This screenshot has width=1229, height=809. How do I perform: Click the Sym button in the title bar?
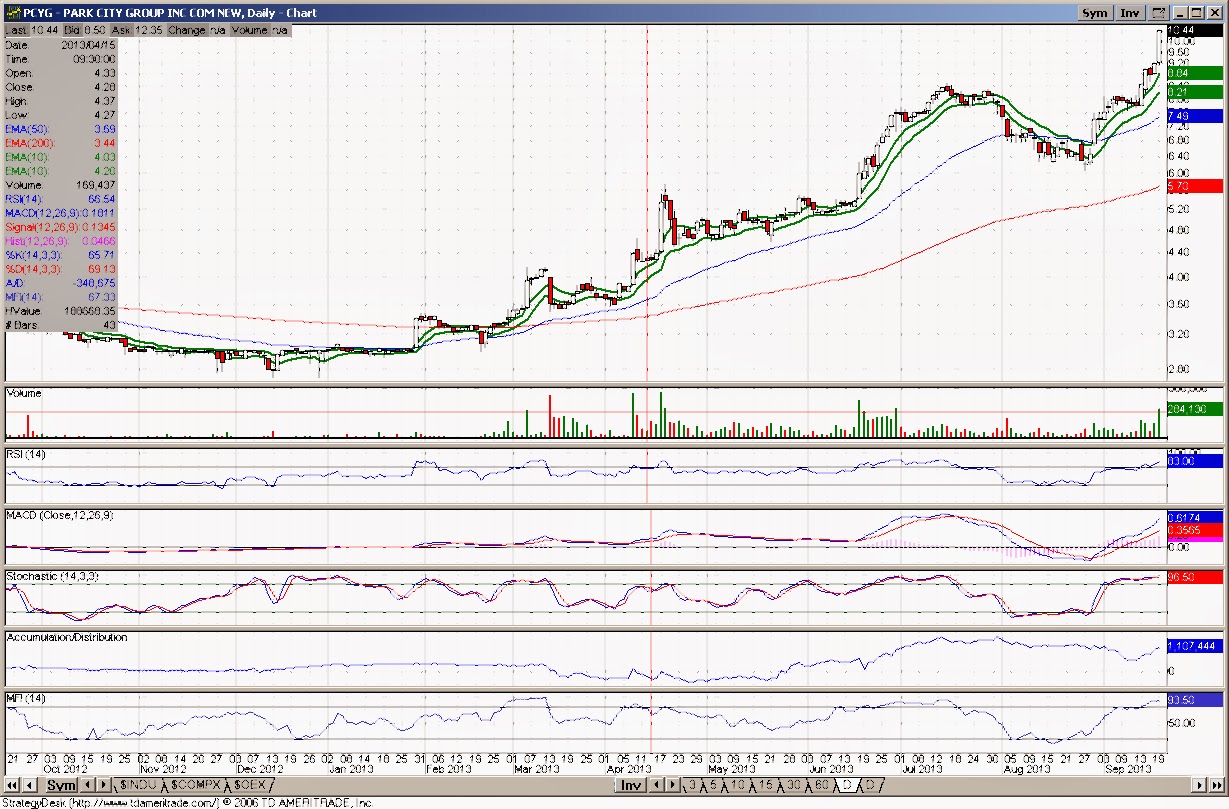(1096, 13)
